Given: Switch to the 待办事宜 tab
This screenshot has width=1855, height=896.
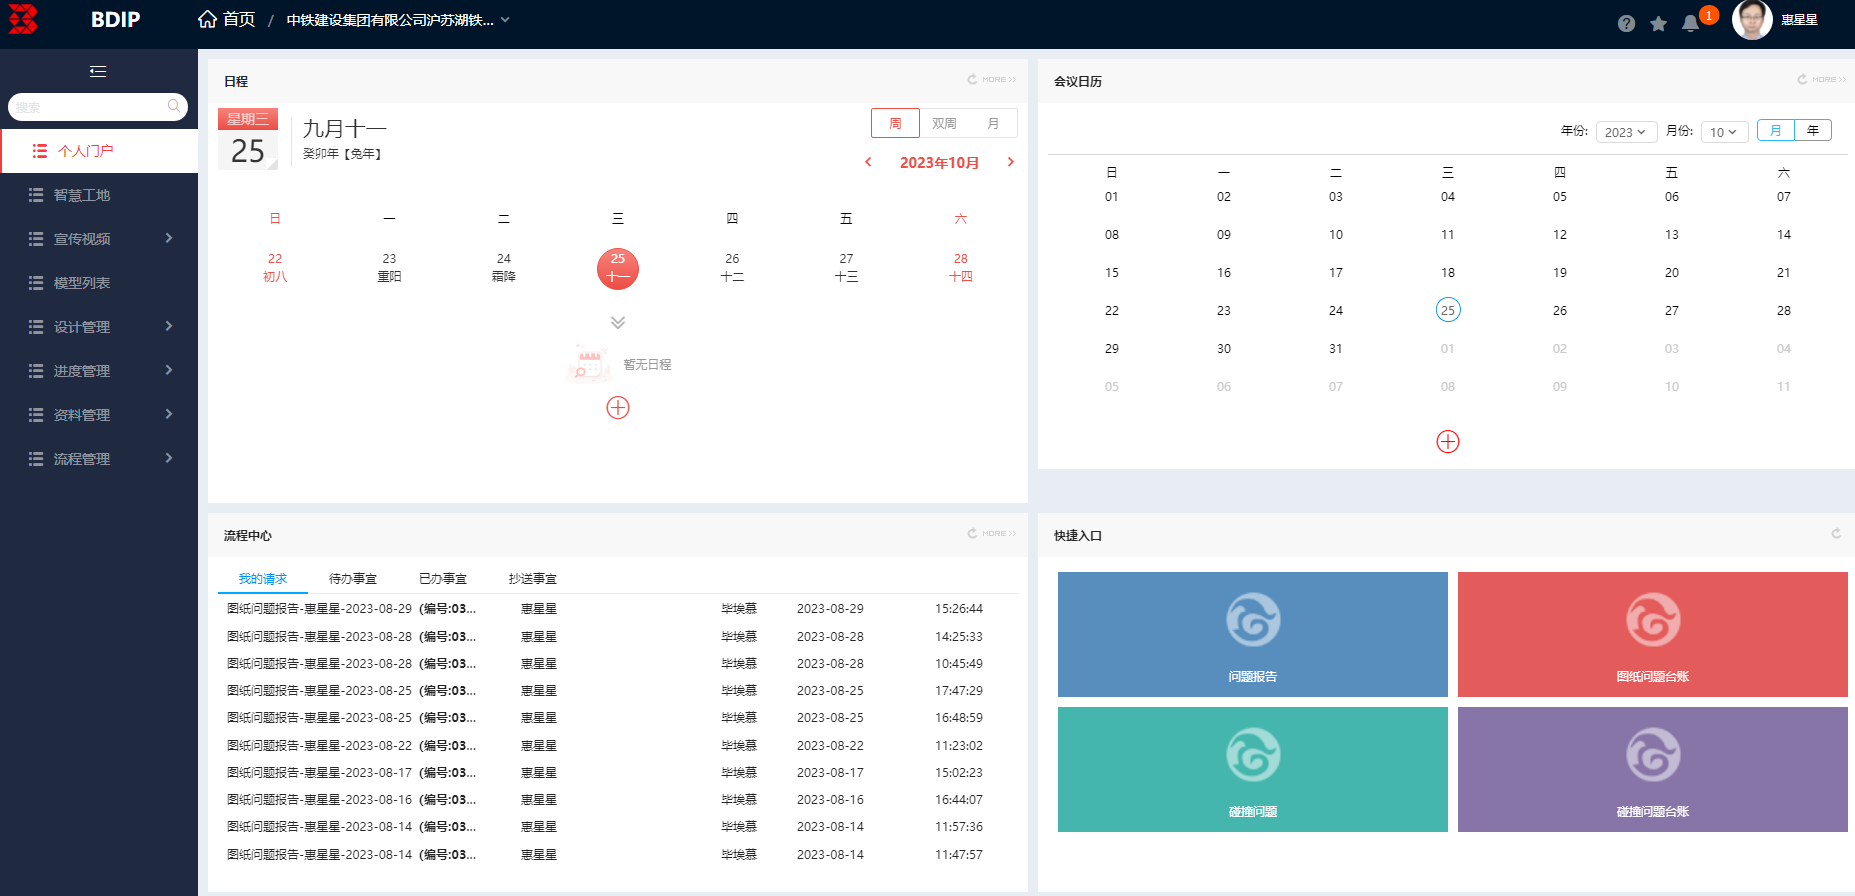Looking at the screenshot, I should click(x=353, y=579).
